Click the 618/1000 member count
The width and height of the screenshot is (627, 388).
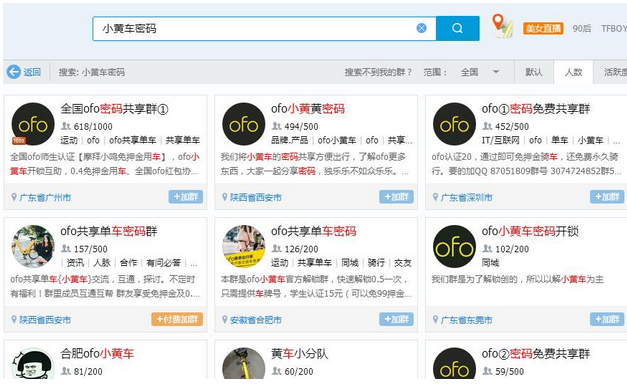(93, 127)
